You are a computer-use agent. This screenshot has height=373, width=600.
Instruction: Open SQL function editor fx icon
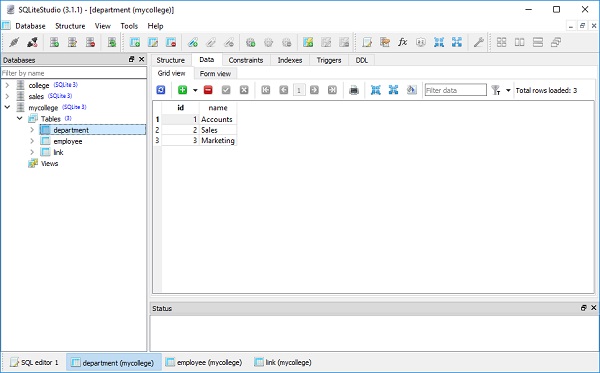click(x=403, y=42)
